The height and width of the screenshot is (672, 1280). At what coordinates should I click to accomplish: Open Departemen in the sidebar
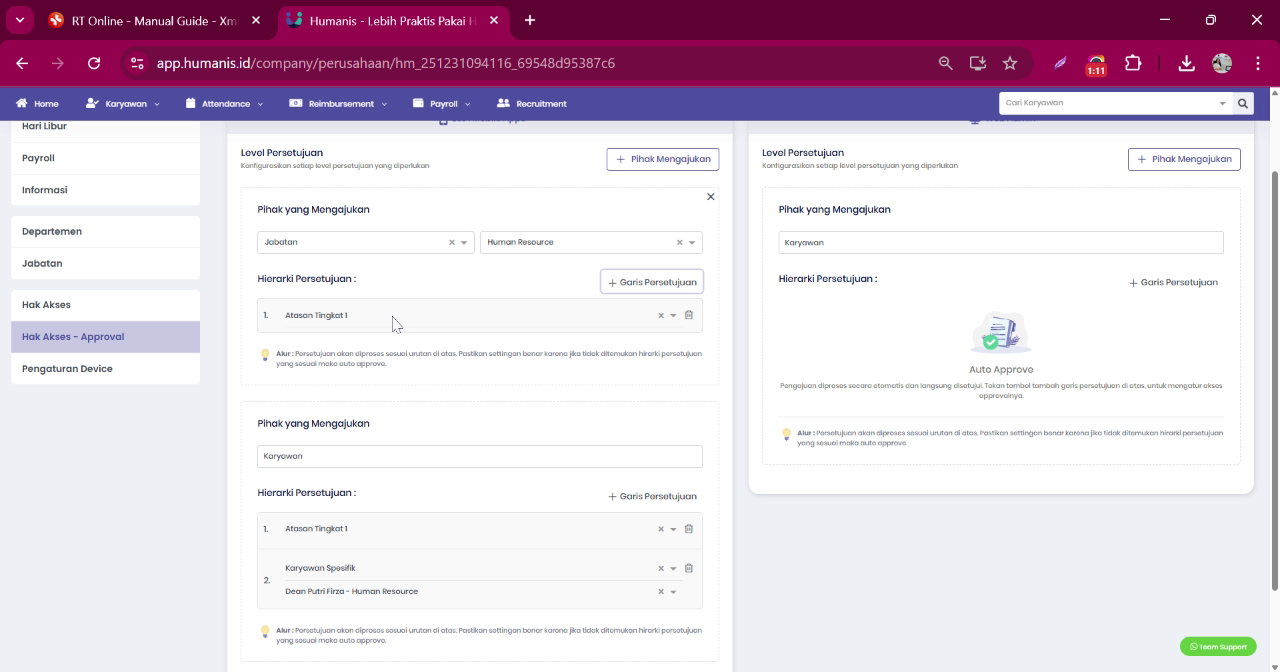pos(105,231)
